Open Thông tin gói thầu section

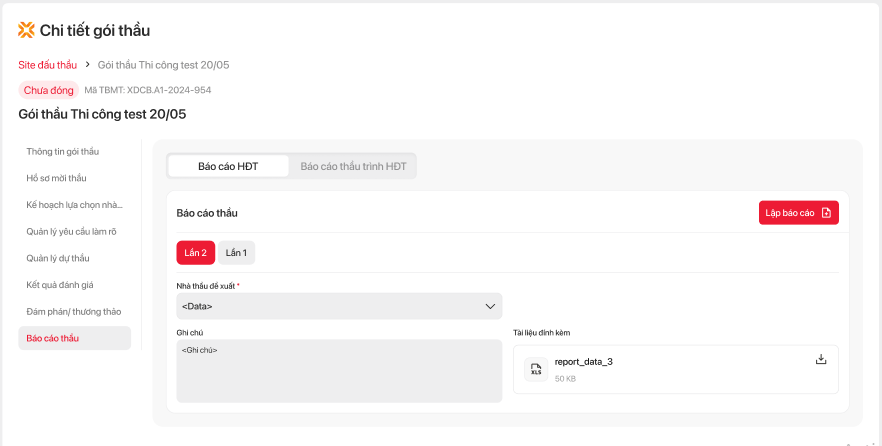tap(63, 151)
